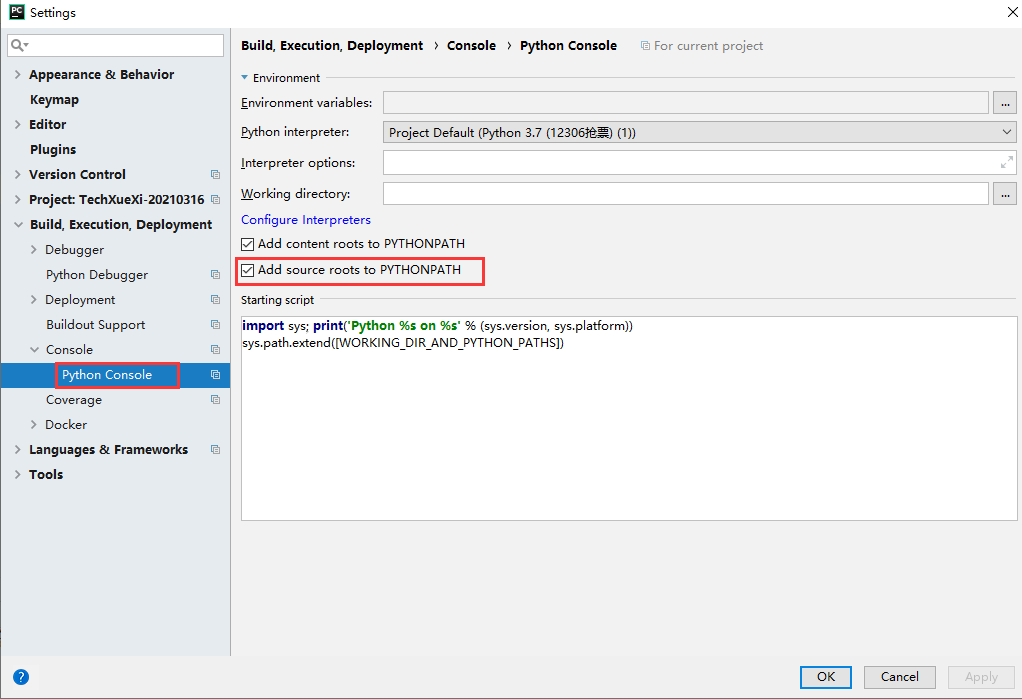Screen dimensions: 1022x699
Task: Close the Settings dialog
Action: pyautogui.click(x=1012, y=12)
